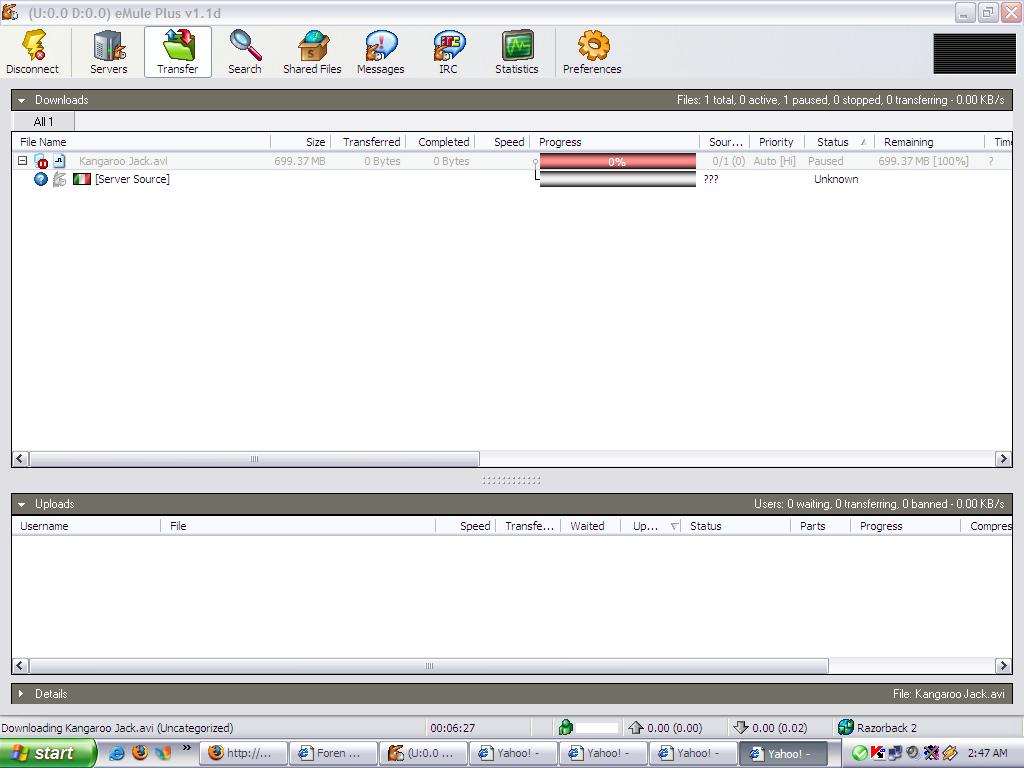
Task: Click the file type icon of Kangaroo Jack.avi
Action: pyautogui.click(x=59, y=161)
